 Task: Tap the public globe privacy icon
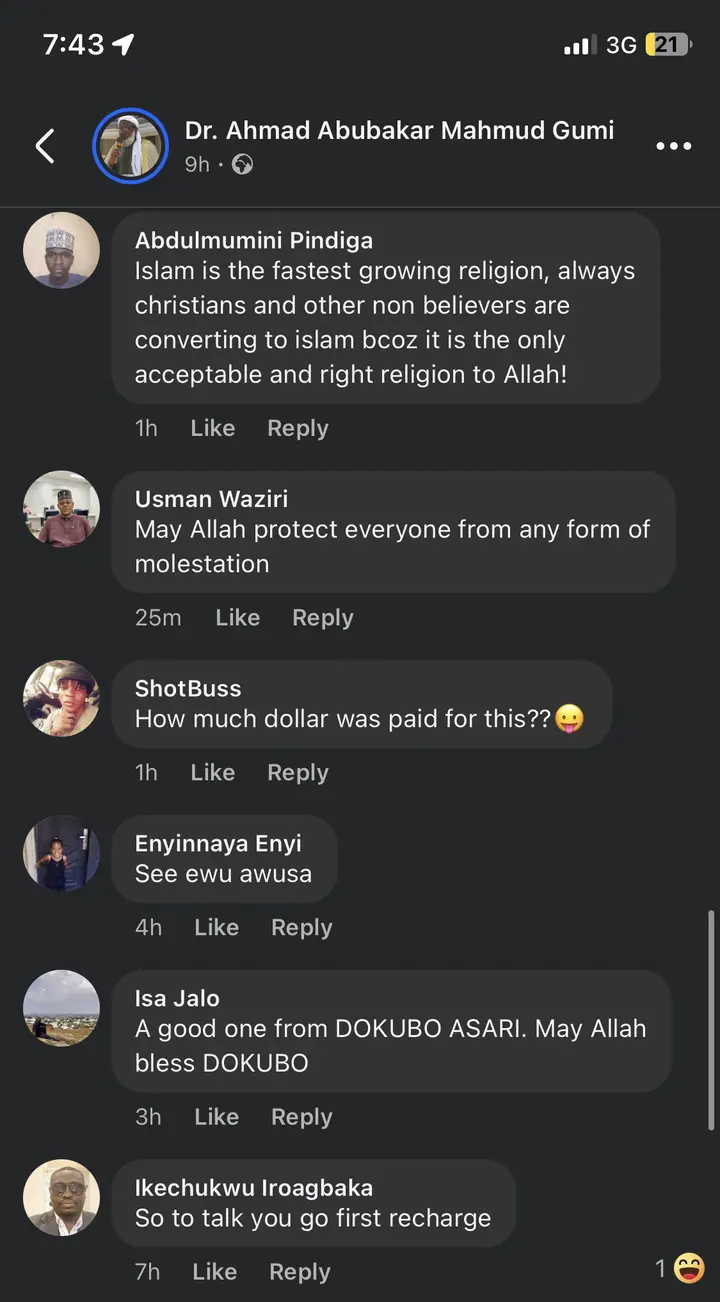[242, 164]
